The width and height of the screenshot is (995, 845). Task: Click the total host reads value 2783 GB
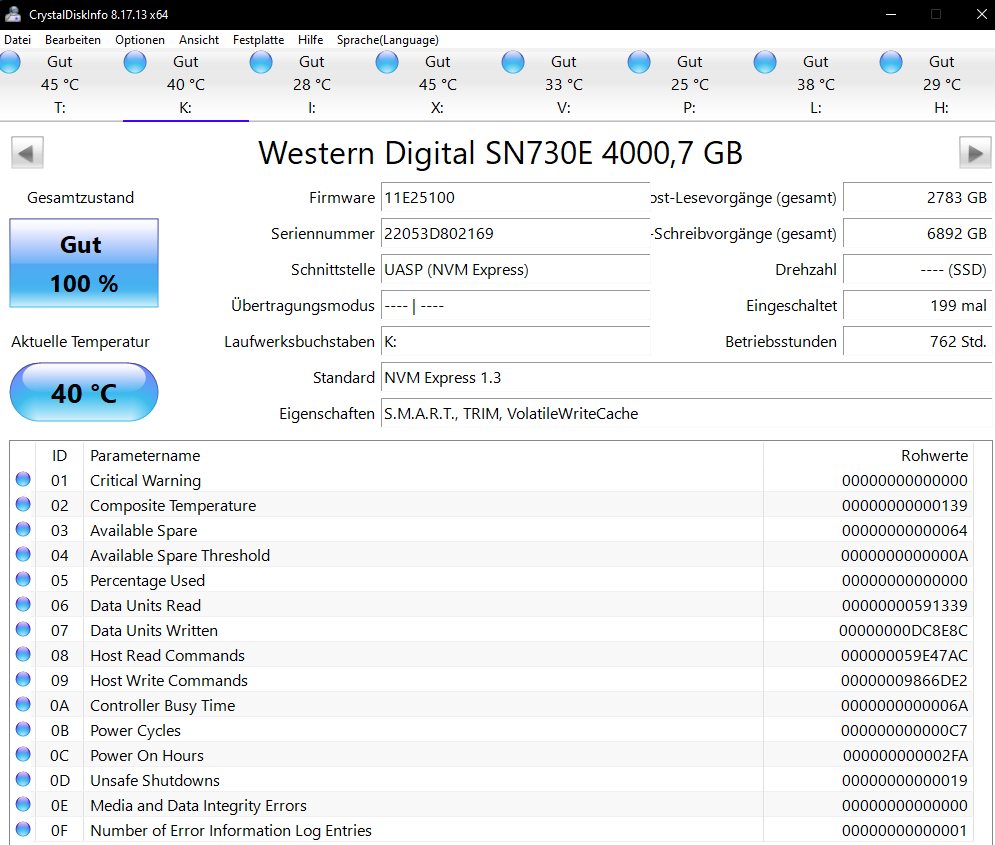[918, 197]
